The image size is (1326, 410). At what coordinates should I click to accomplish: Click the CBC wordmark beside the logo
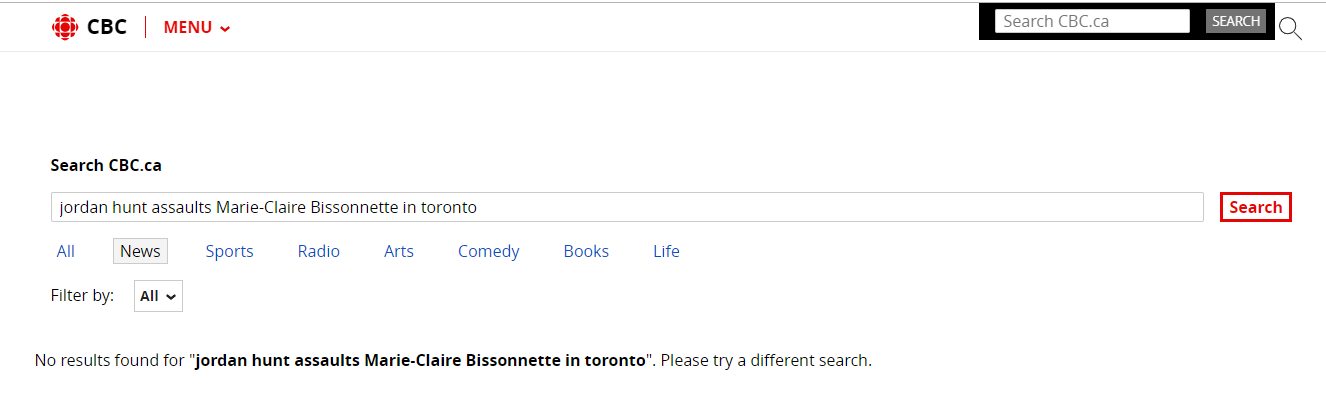(x=106, y=27)
